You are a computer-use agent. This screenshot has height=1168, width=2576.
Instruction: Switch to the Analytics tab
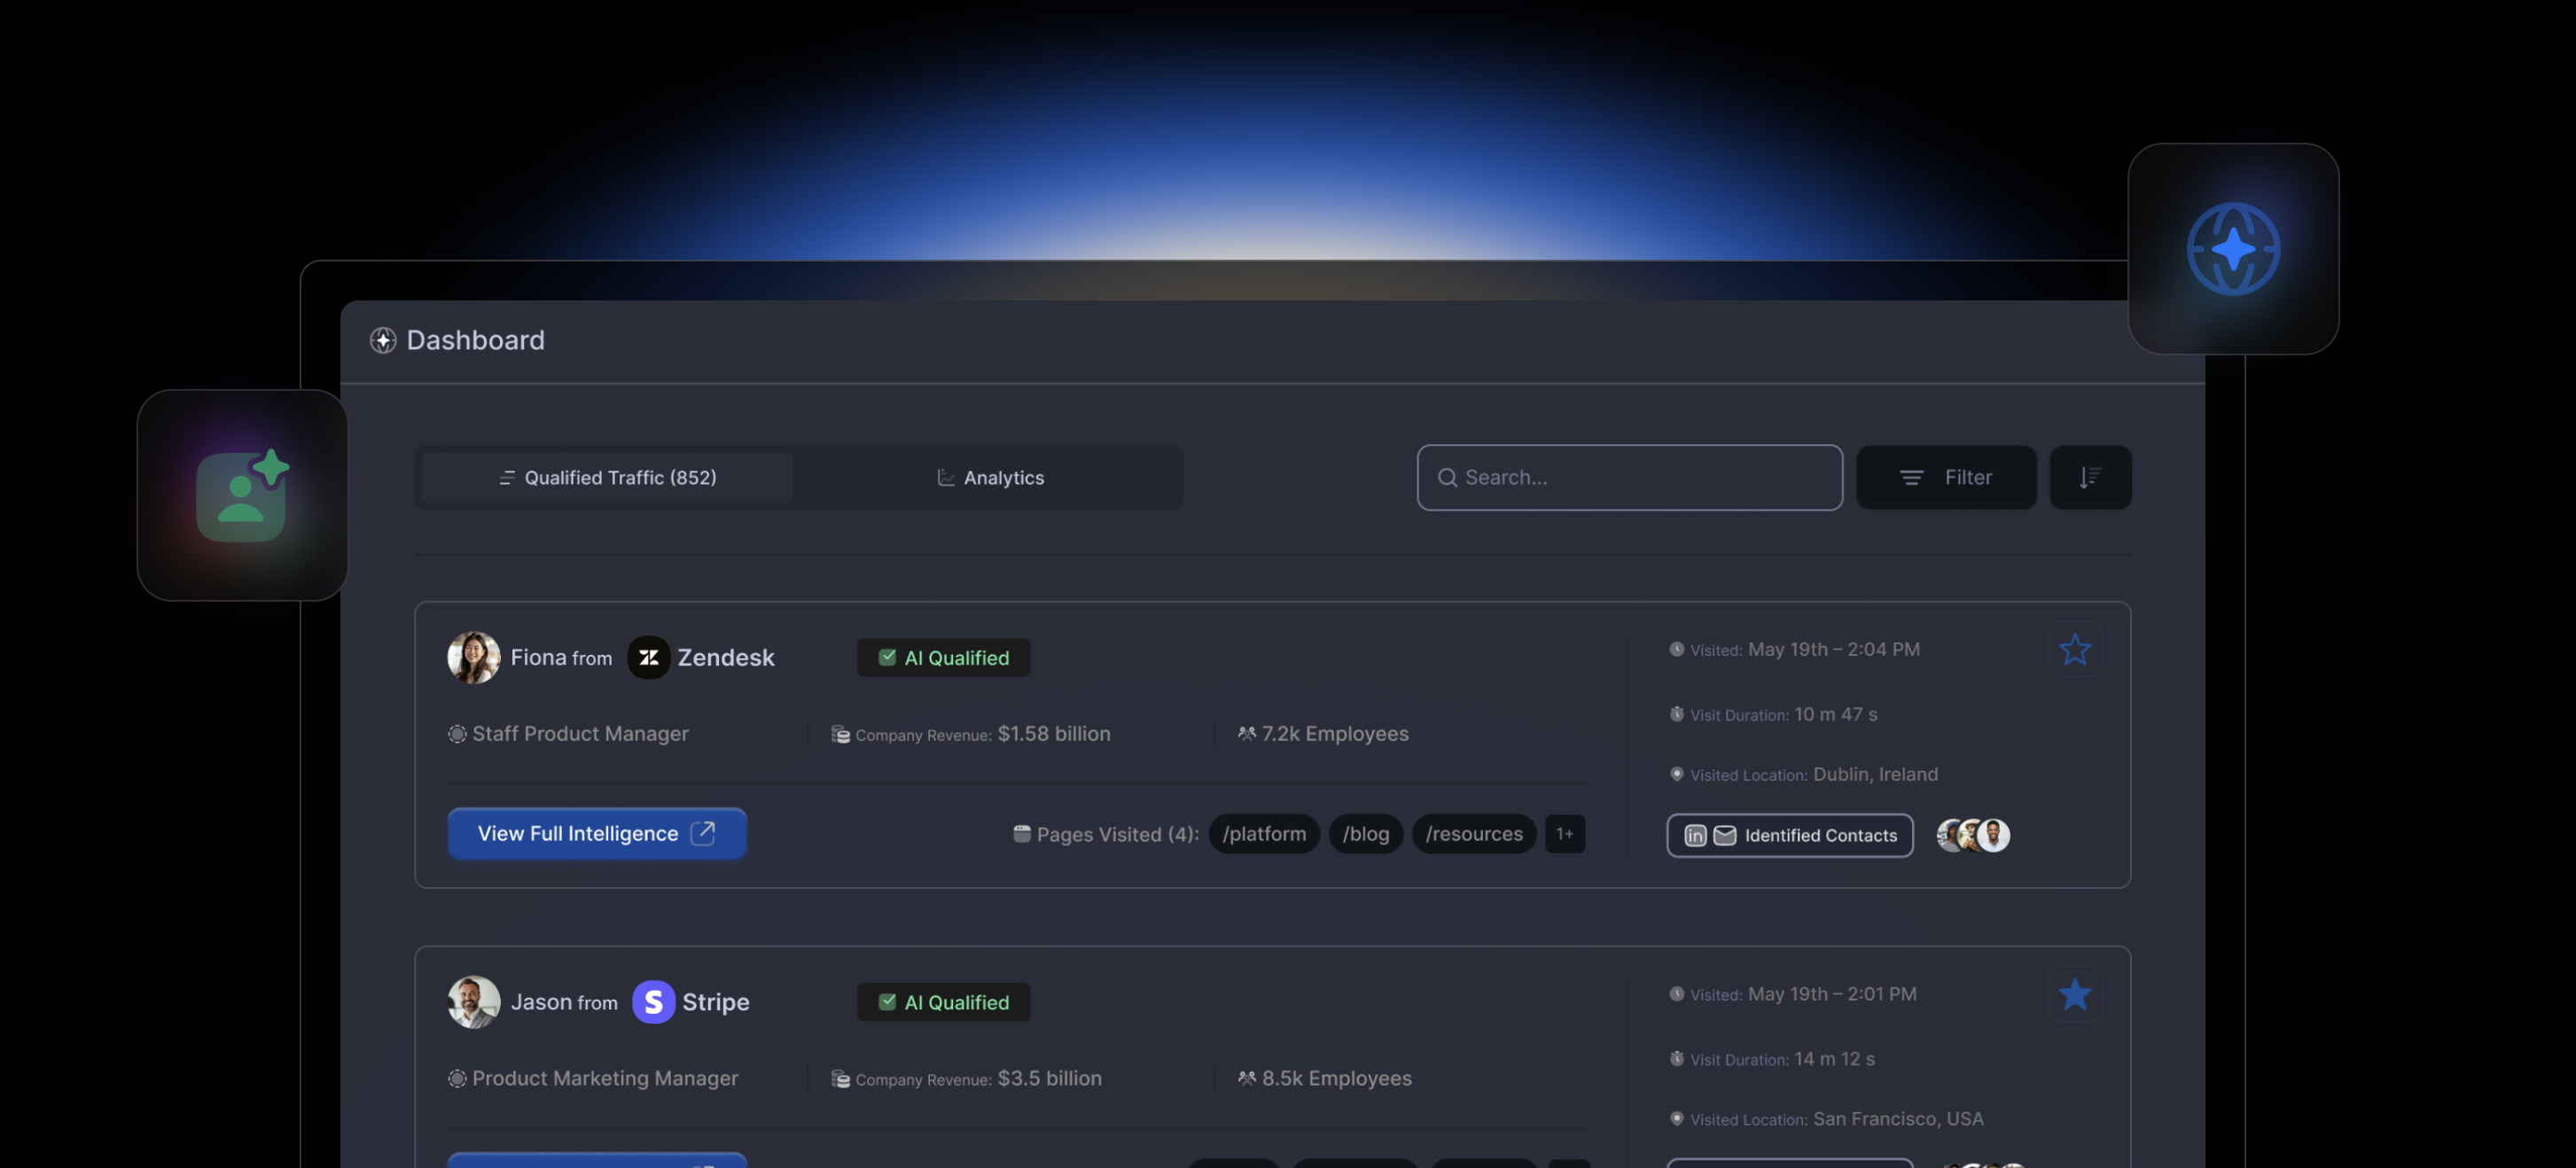coord(990,477)
